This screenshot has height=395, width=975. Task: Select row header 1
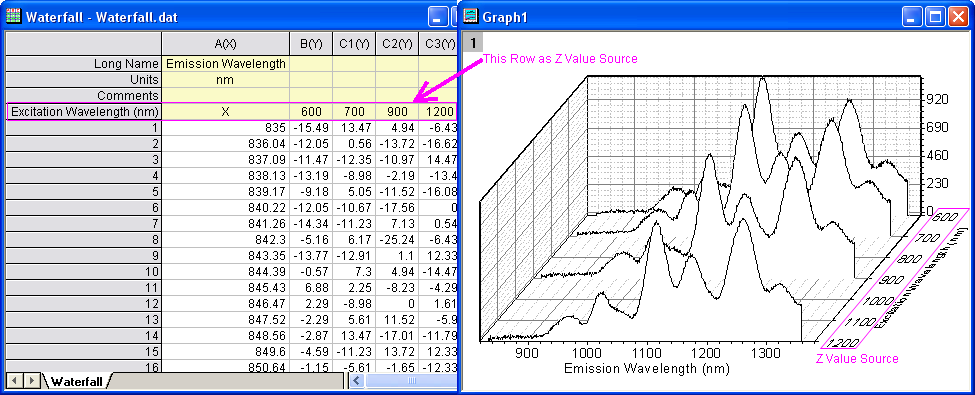click(83, 128)
